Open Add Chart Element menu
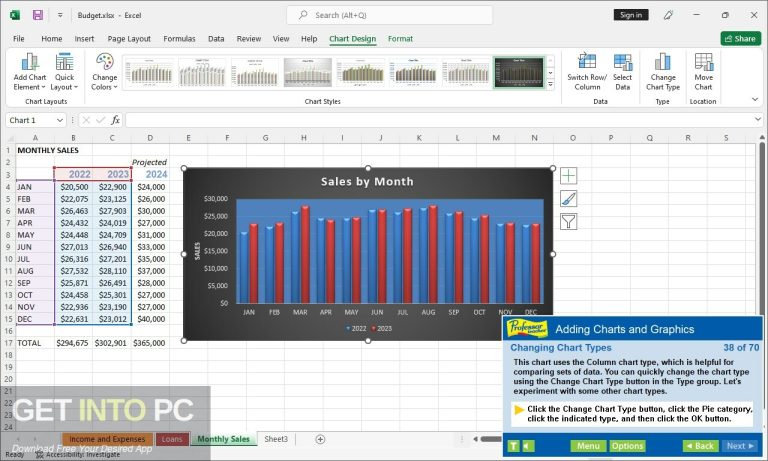 [x=29, y=72]
